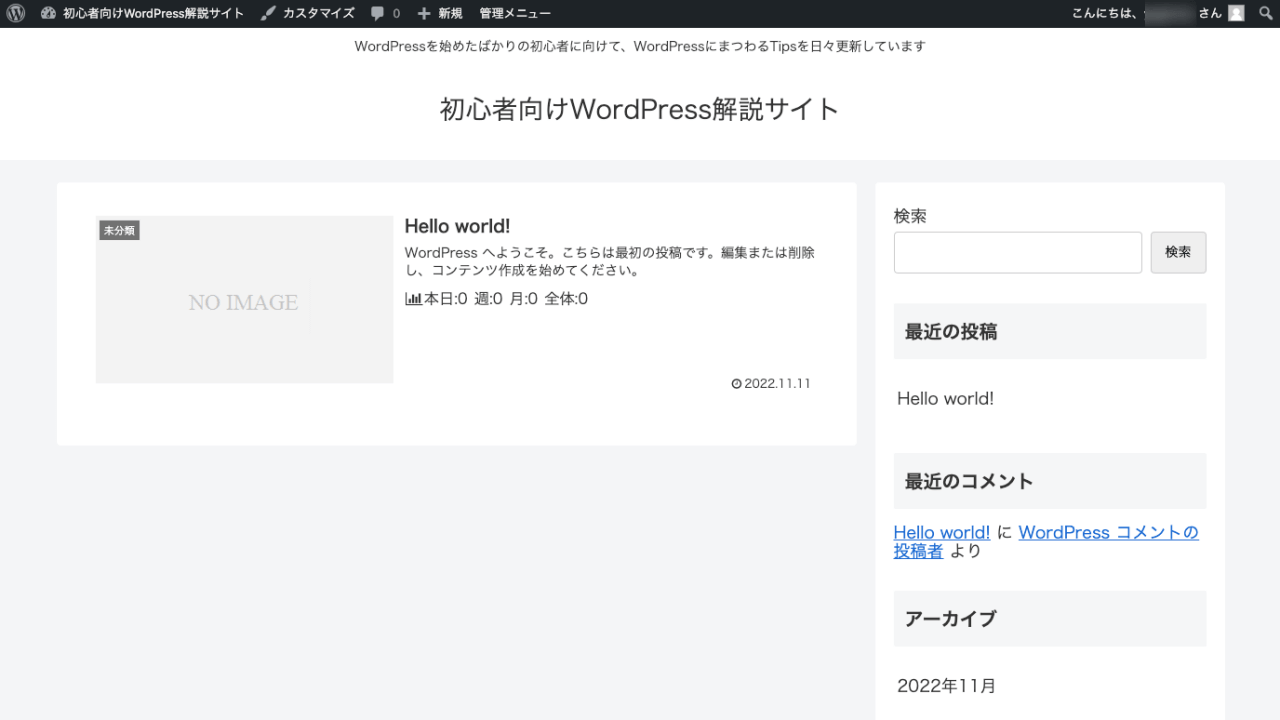This screenshot has height=720, width=1280.
Task: Click the customize paintbrush icon
Action: [268, 13]
